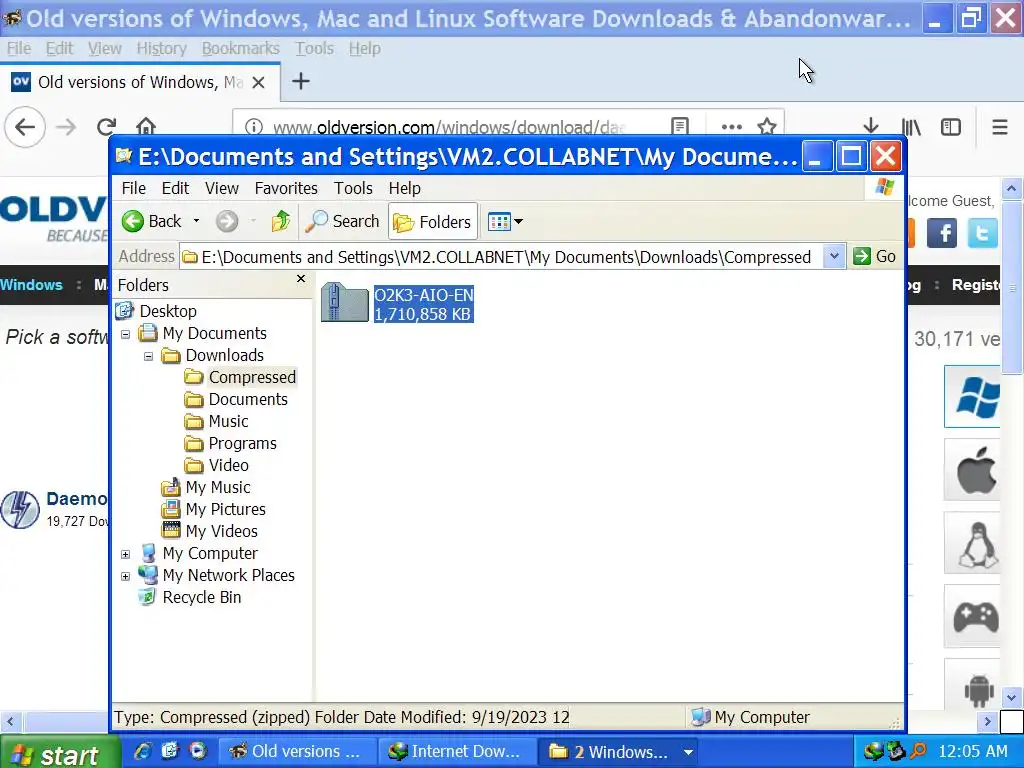The image size is (1024, 768).
Task: Select the Windows platform tile on webpage
Action: tap(972, 396)
